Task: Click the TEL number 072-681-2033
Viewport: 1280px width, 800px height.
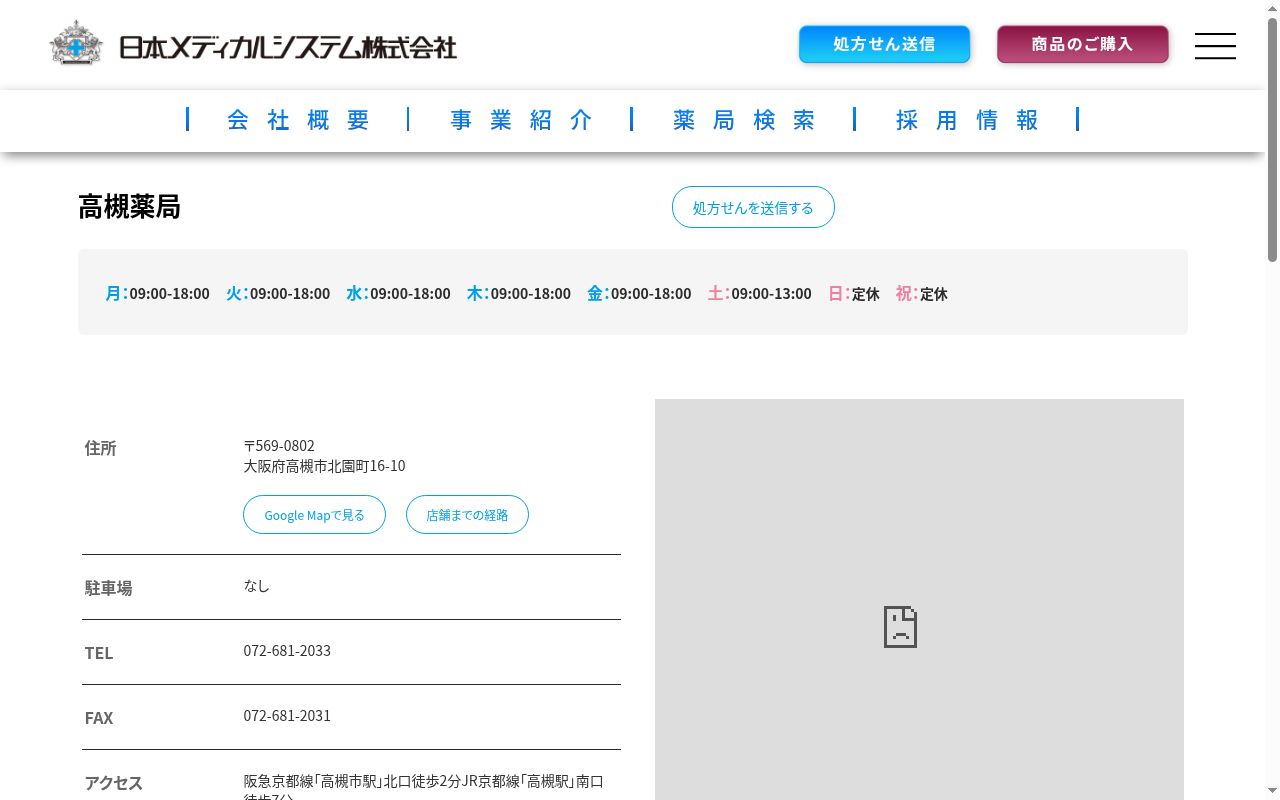Action: (x=287, y=651)
